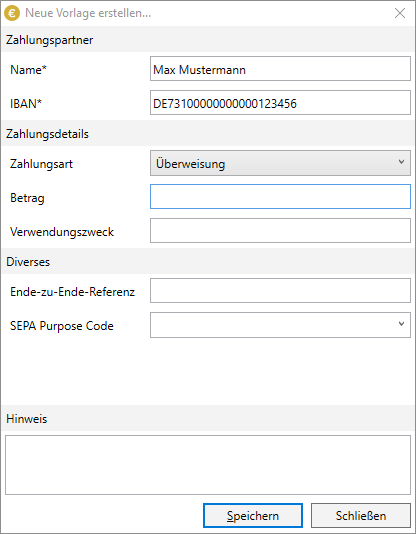This screenshot has height=534, width=416.
Task: Click the Name* label
Action: [x=28, y=69]
